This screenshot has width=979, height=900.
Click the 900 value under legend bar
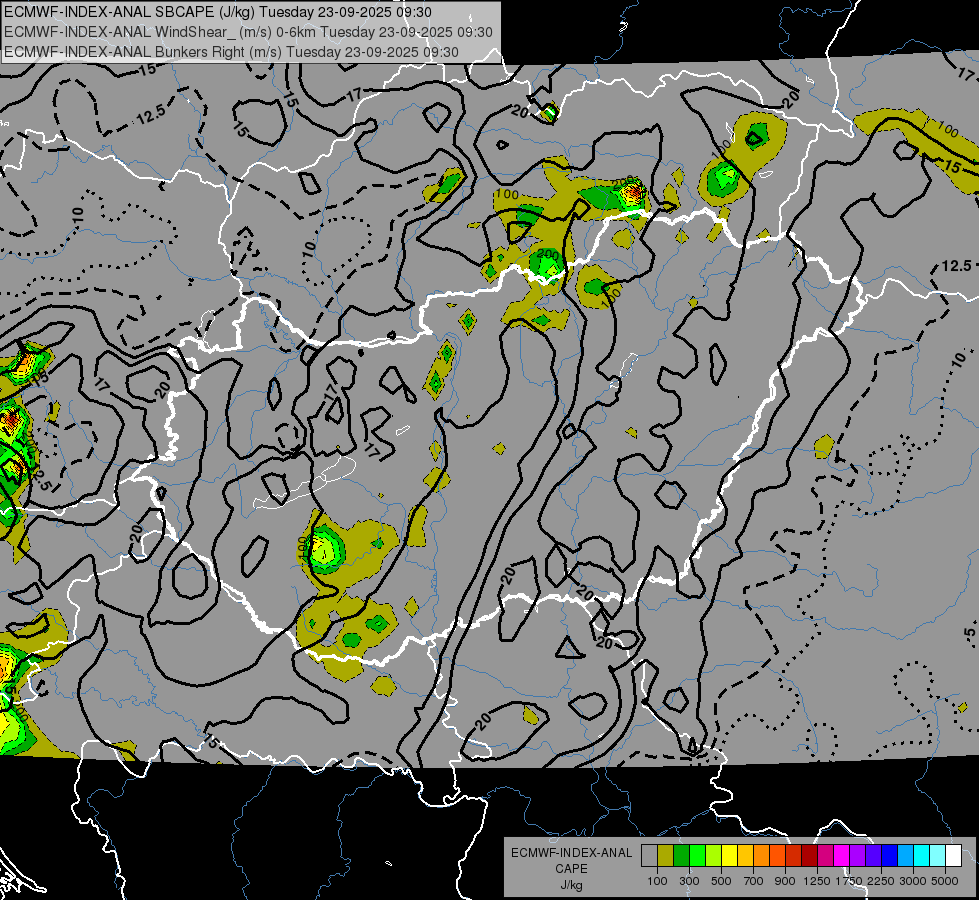785,881
